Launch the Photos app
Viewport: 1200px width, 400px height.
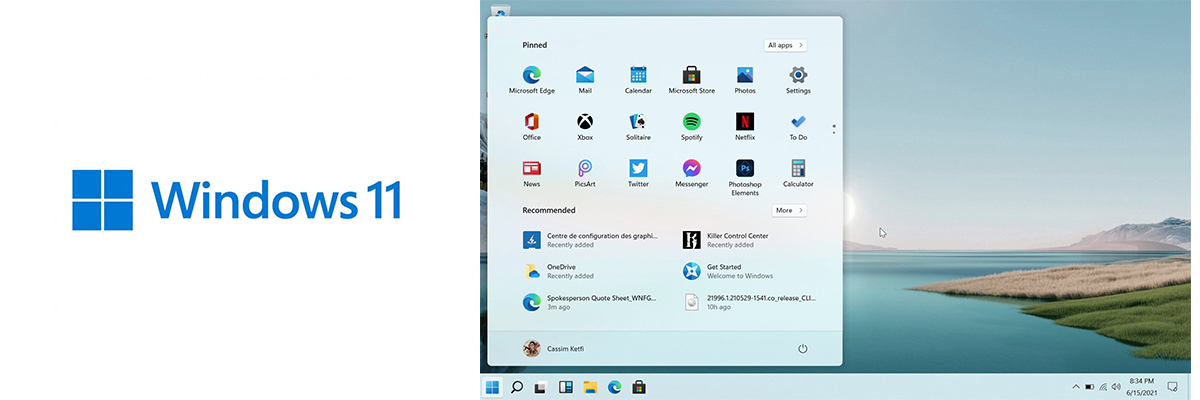745,80
